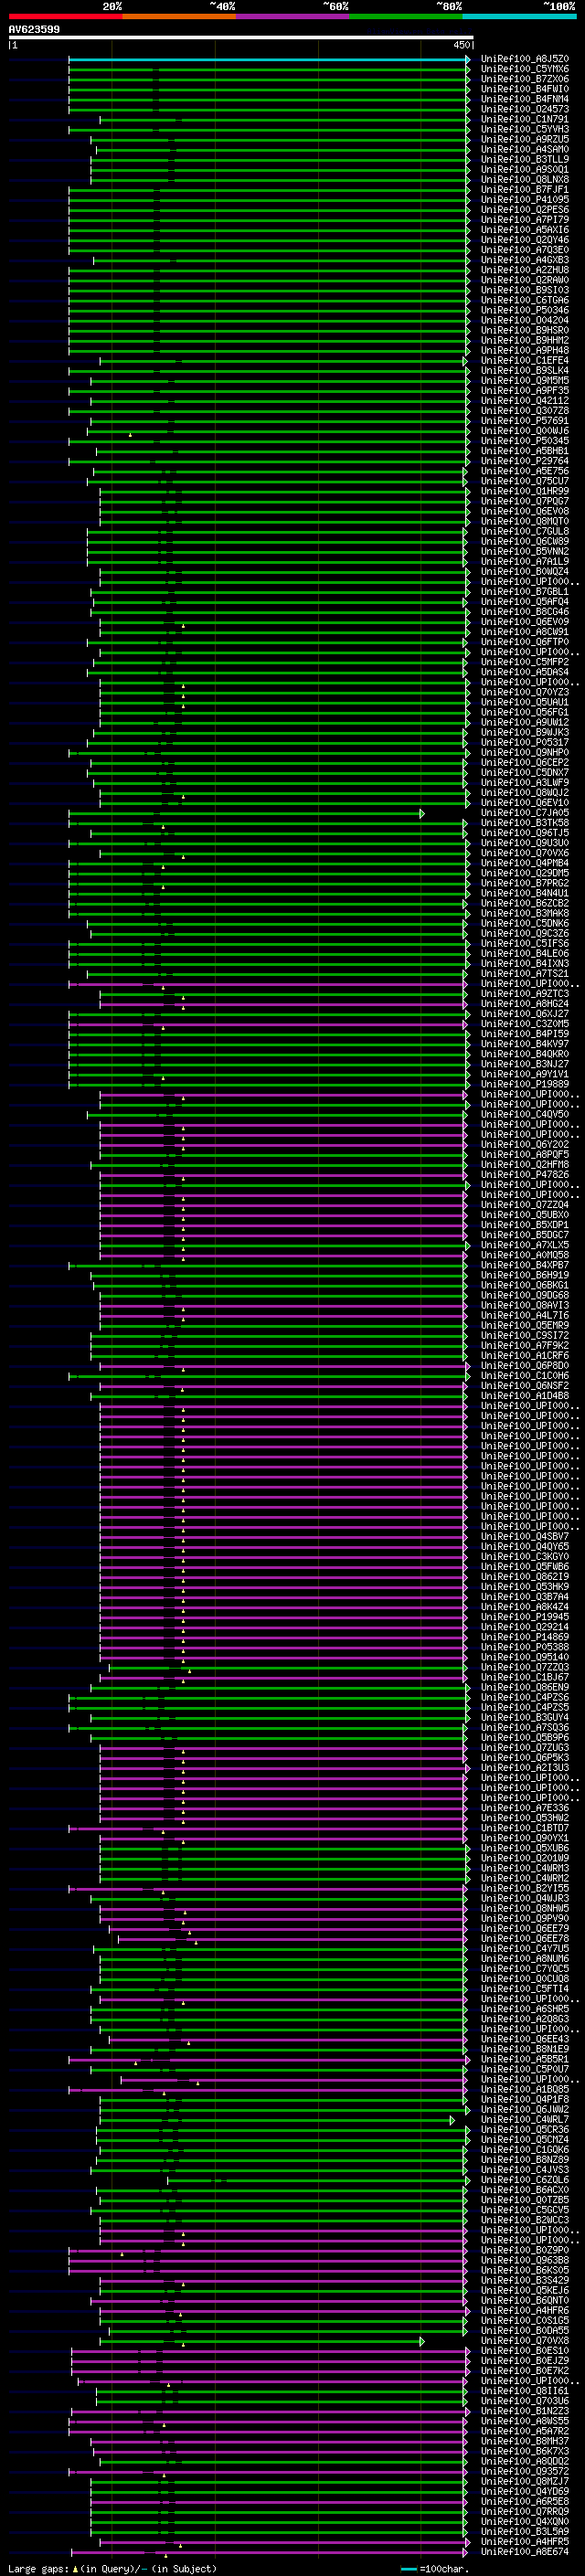Click hit label UniRef100_B0Z9P0

pyautogui.click(x=525, y=2250)
